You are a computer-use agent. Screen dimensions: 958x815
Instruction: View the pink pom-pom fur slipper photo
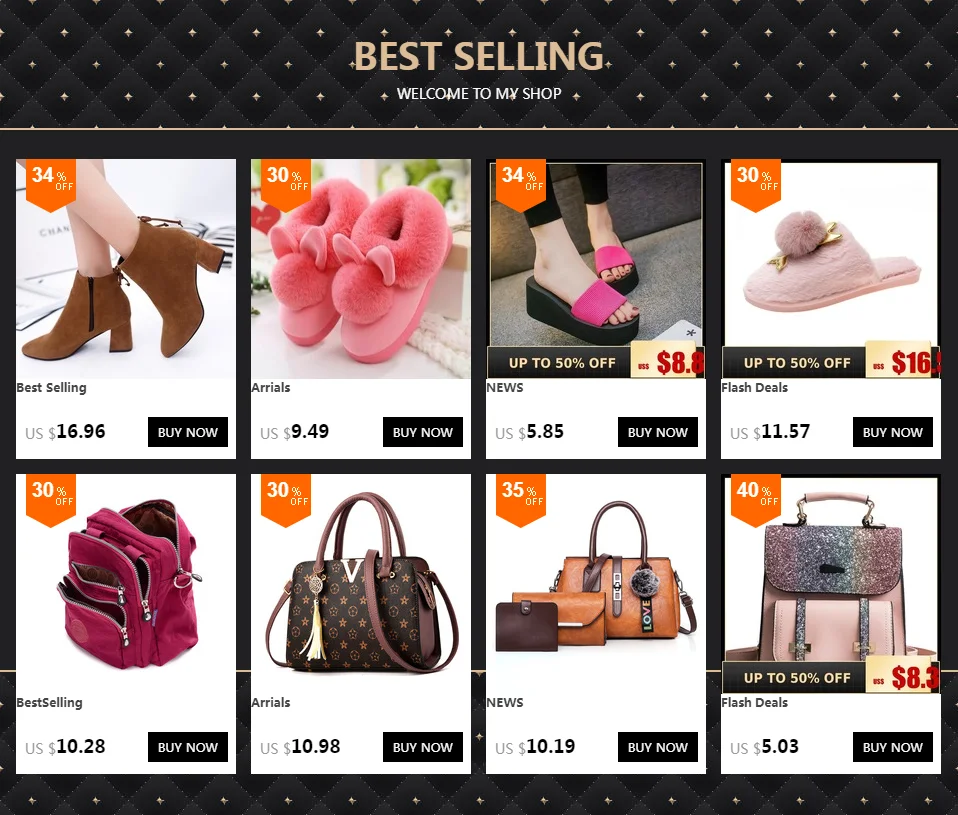pos(831,269)
